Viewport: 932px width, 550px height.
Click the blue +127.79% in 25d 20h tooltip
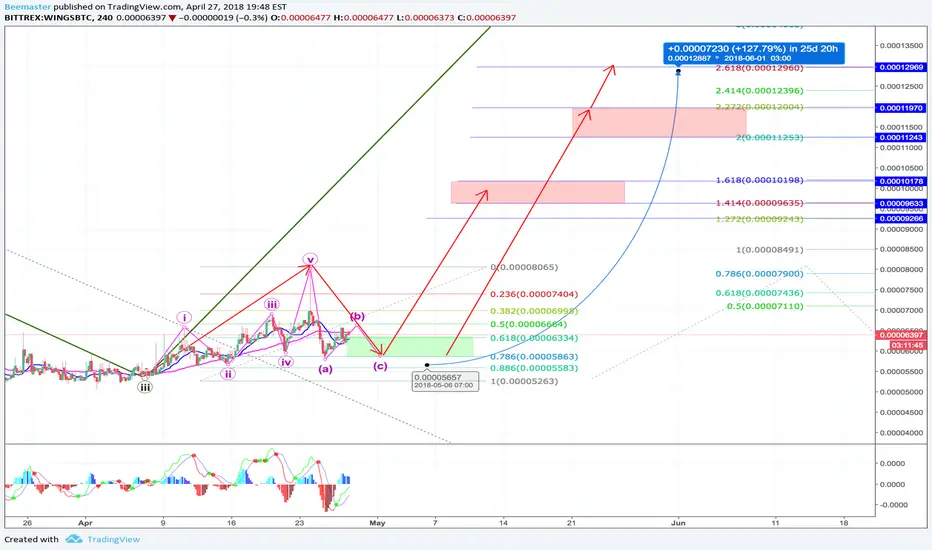753,53
